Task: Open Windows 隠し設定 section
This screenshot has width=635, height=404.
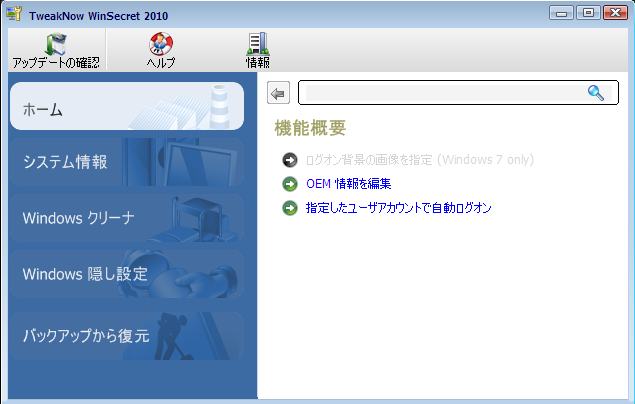Action: [x=127, y=274]
